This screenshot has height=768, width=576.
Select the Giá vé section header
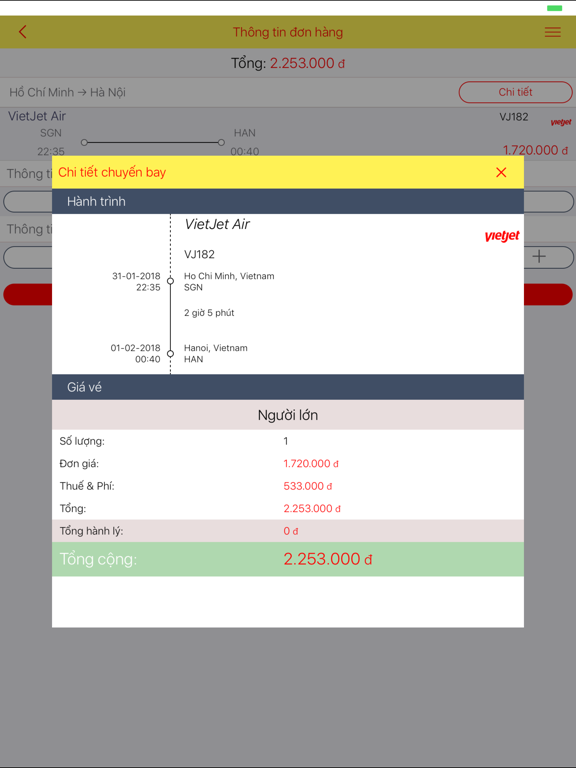288,387
